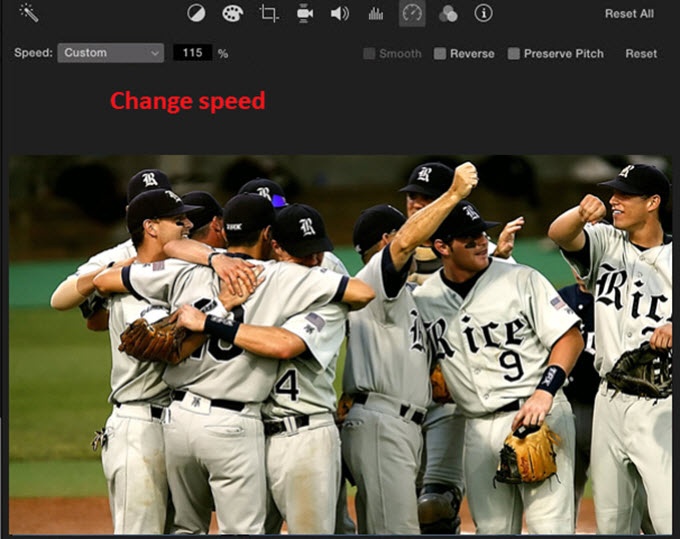Open the cropping tool
Screen dimensions: 680x539
pyautogui.click(x=268, y=13)
